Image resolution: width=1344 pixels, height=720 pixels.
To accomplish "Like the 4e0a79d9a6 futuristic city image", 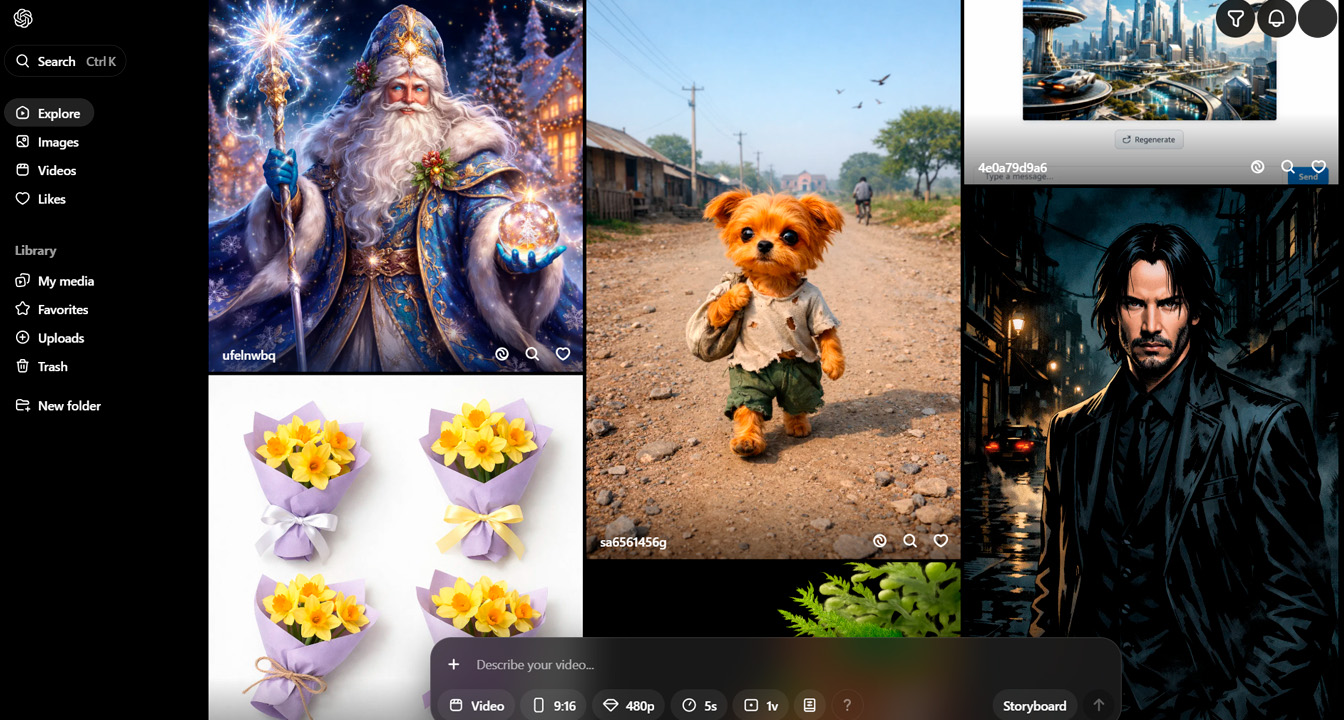I will [x=1319, y=167].
